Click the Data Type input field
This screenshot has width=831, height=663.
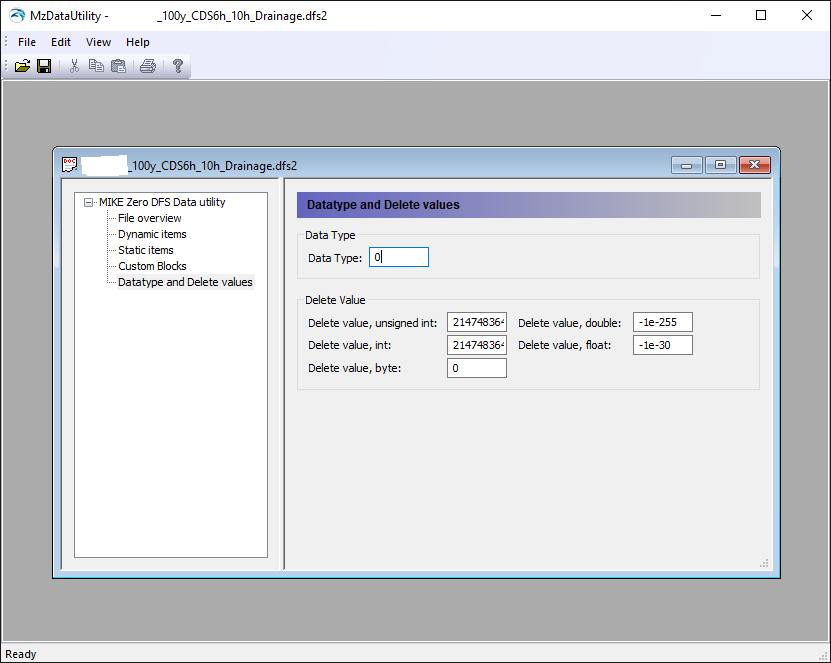[398, 258]
